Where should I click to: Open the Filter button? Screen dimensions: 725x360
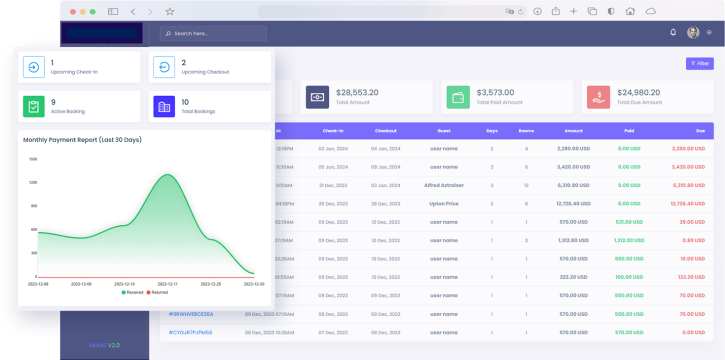click(x=700, y=64)
